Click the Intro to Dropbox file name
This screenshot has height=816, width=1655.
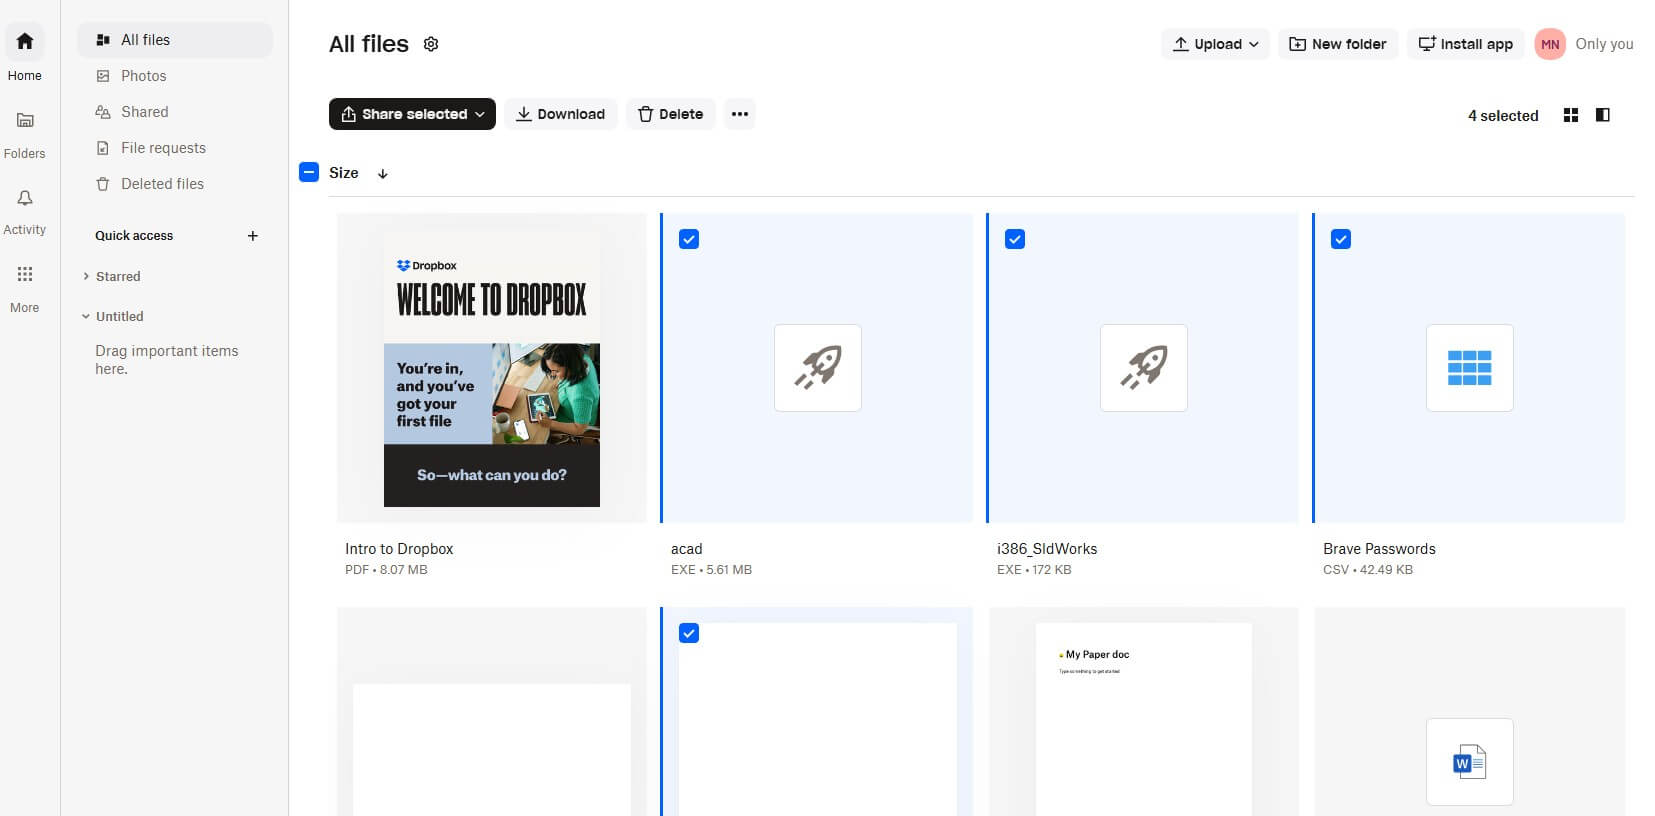(399, 549)
